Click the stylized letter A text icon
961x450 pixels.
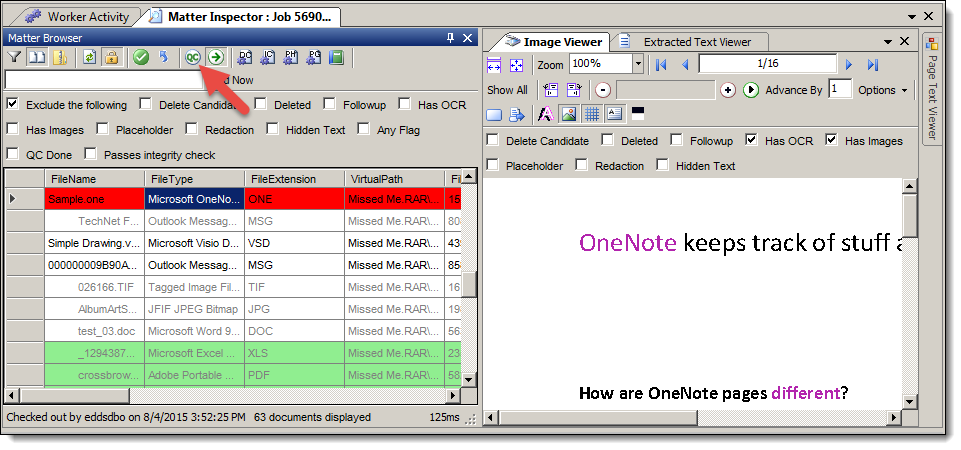(x=546, y=114)
